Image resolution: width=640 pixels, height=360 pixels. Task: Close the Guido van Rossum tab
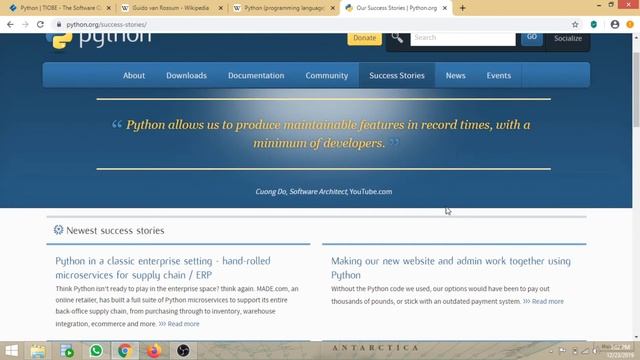point(221,8)
